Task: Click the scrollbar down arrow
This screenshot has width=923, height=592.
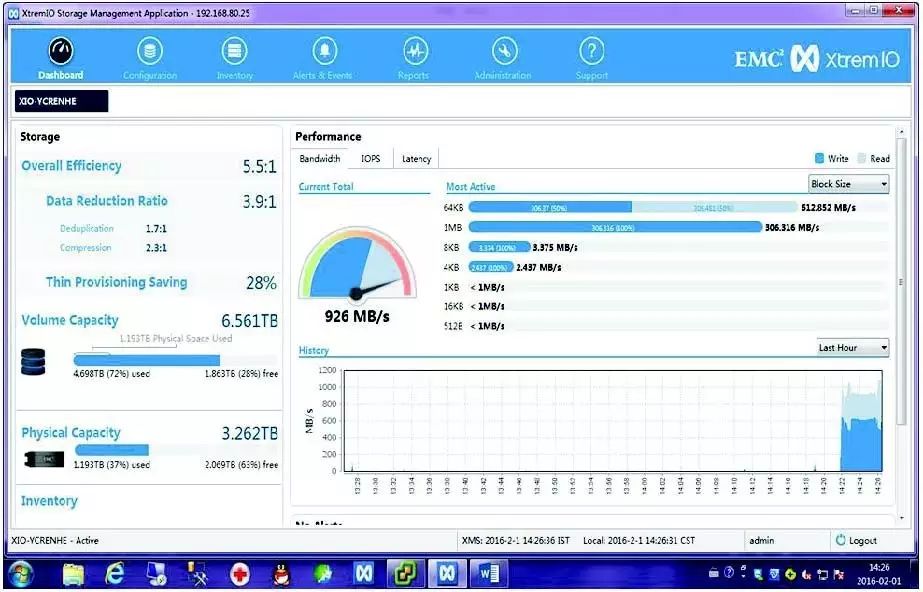Action: (x=901, y=518)
